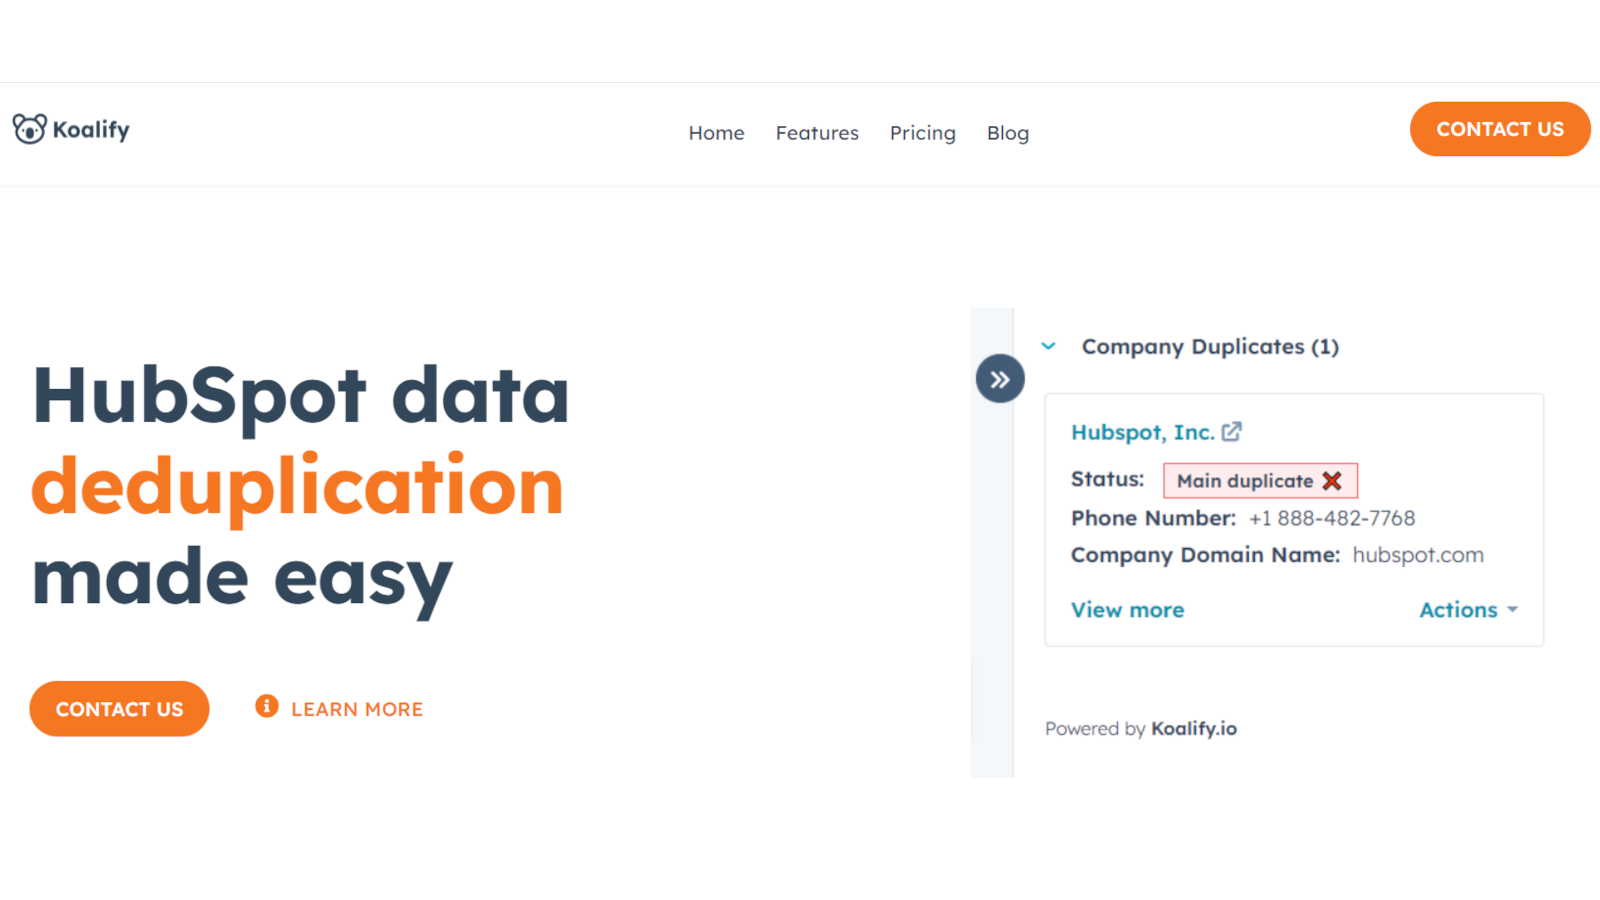Click the Powered by Koalify.io text

[x=1140, y=728]
